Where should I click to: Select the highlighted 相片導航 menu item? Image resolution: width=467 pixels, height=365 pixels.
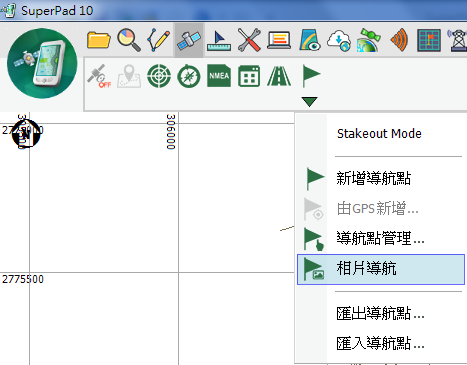pyautogui.click(x=381, y=269)
